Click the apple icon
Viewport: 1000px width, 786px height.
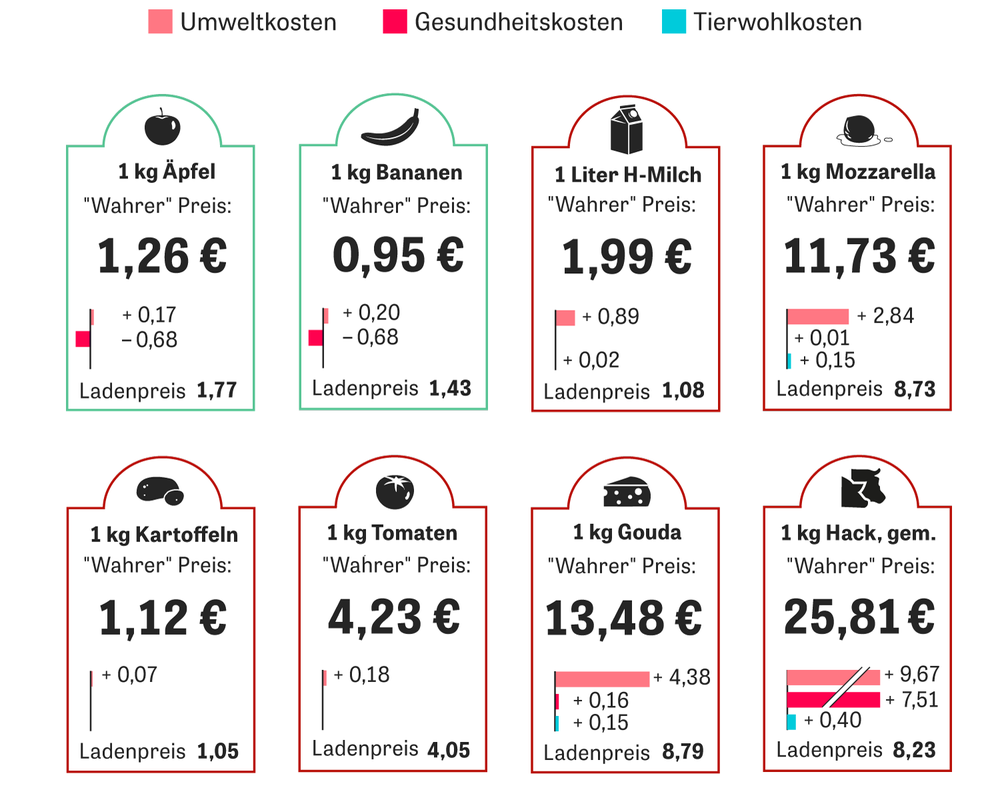coord(159,129)
